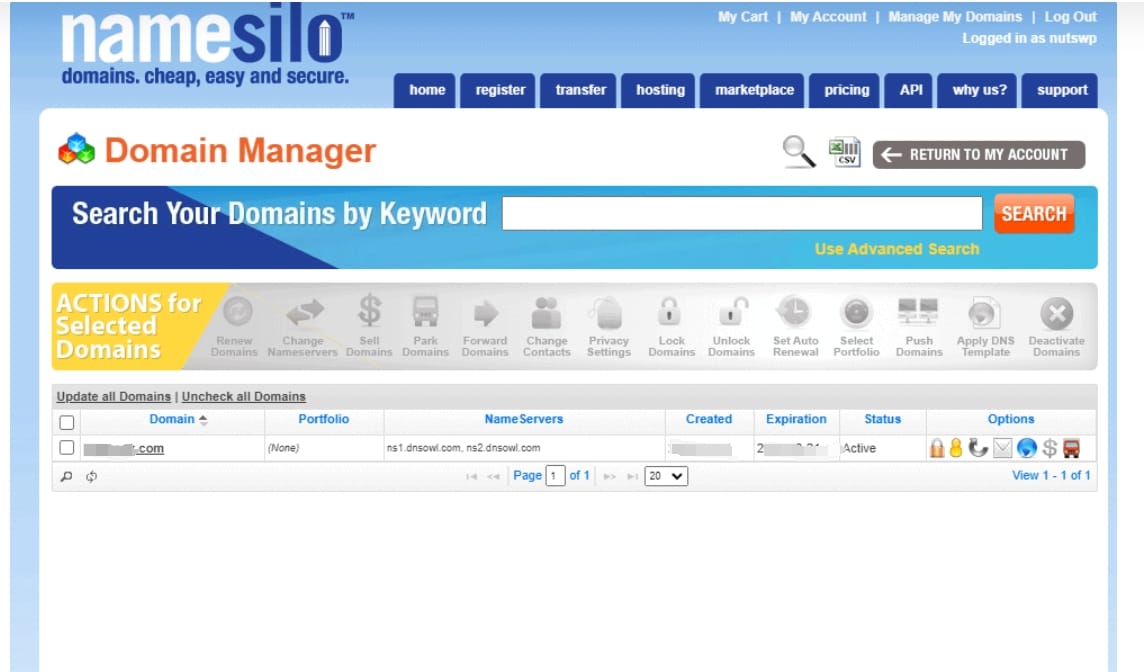The width and height of the screenshot is (1144, 672).
Task: Focus the domain keyword search field
Action: point(741,214)
